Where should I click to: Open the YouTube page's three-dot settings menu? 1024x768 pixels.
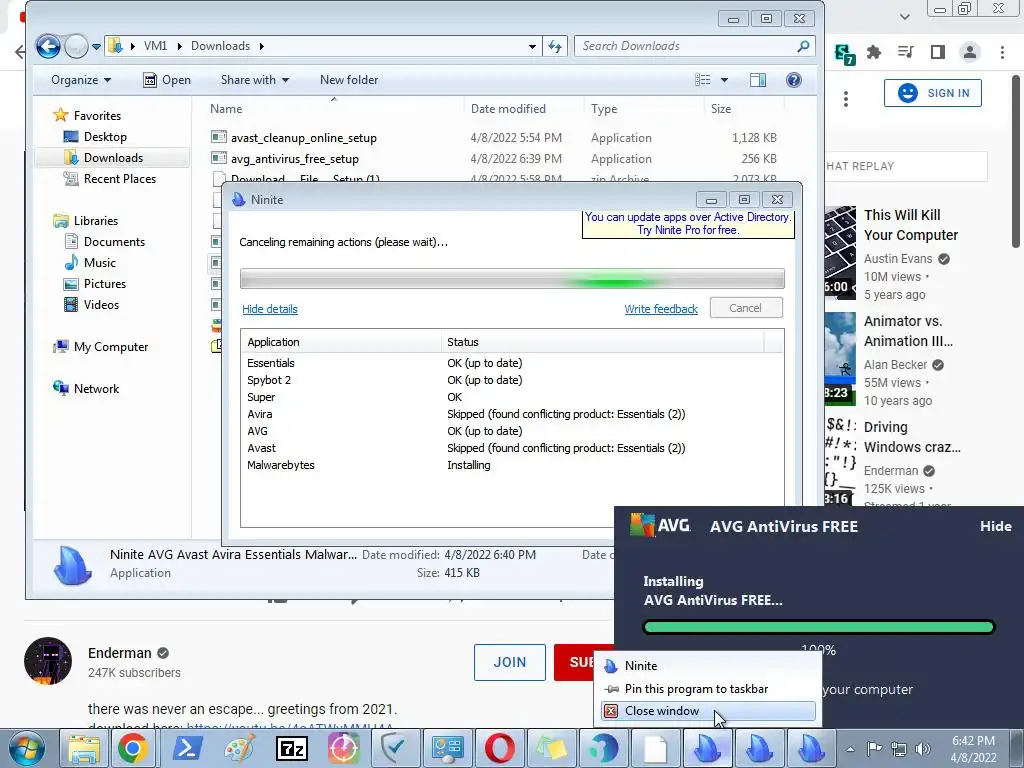click(x=846, y=99)
